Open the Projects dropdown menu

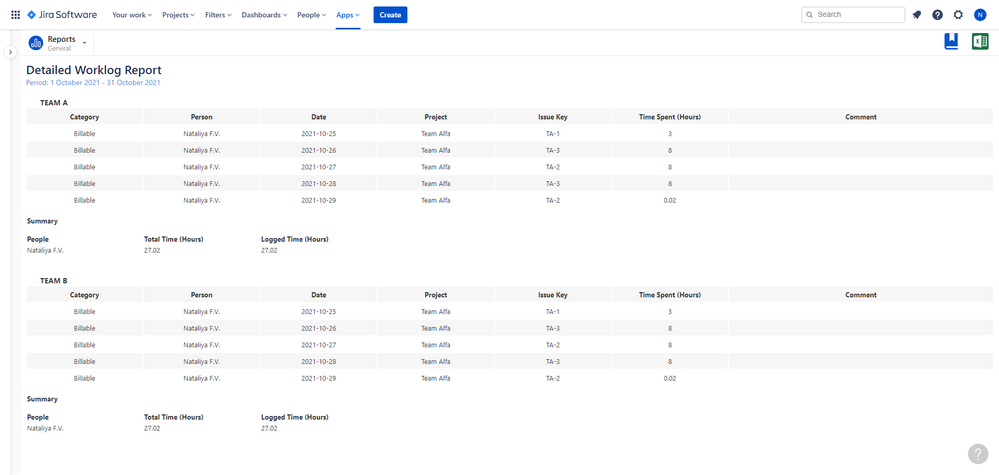[178, 15]
